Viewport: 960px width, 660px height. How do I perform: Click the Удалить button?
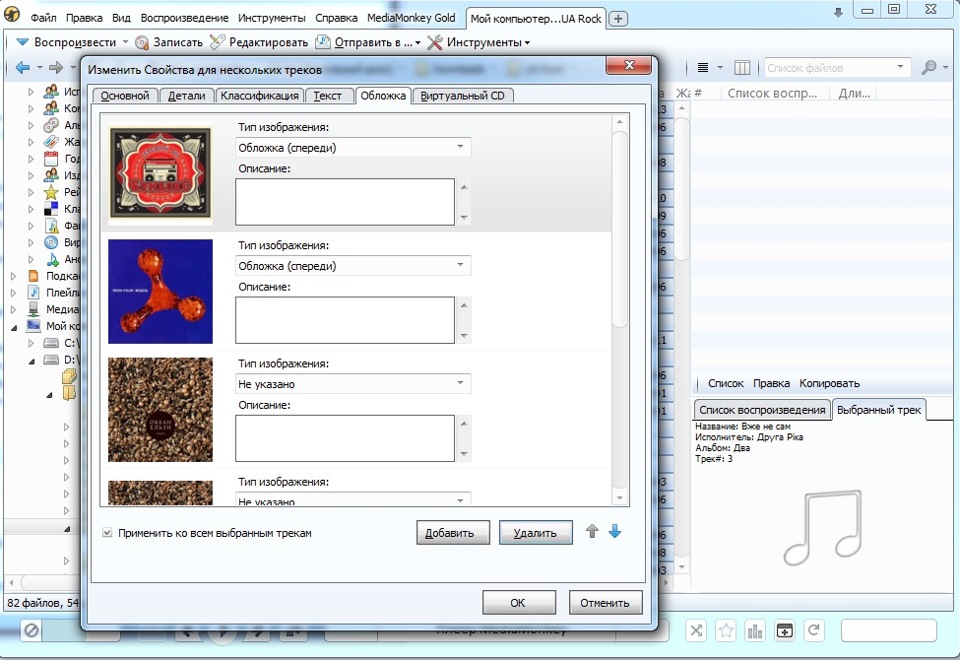coord(536,533)
